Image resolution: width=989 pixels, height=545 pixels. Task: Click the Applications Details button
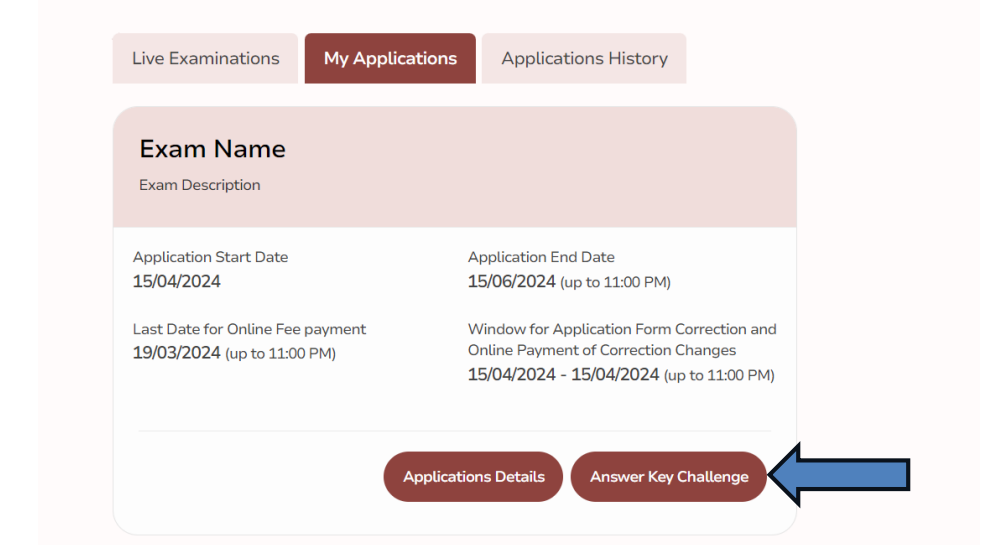pyautogui.click(x=473, y=477)
